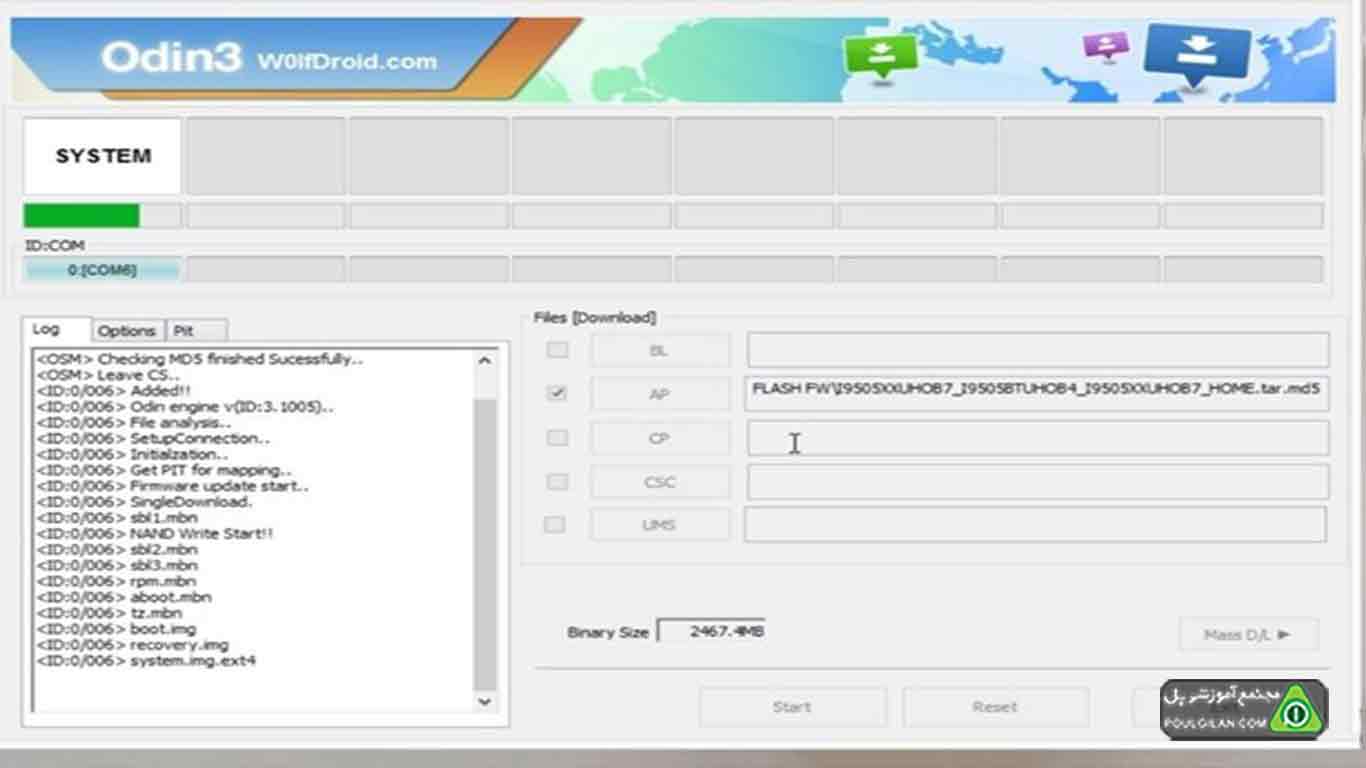The image size is (1366, 768).
Task: Click the 'aboot.mbn' log line
Action: coord(124,597)
